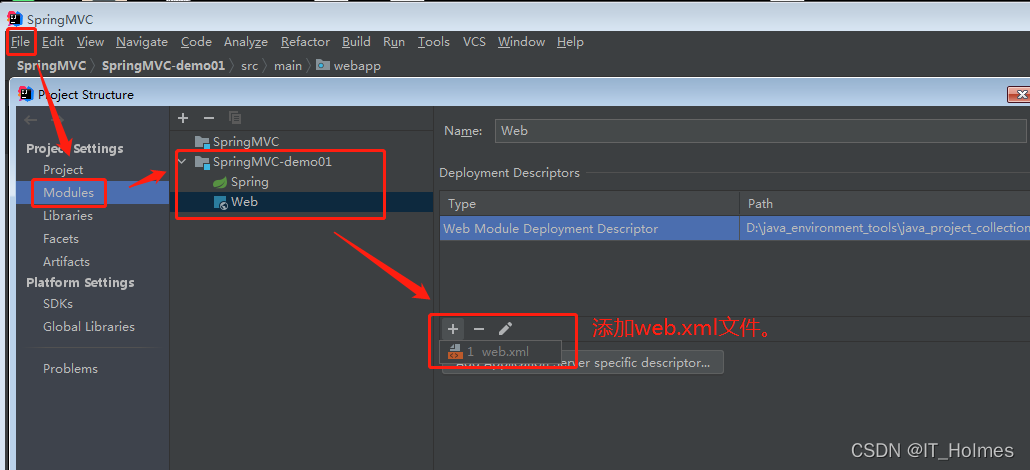
Task: Open the Tools menu
Action: (x=434, y=42)
